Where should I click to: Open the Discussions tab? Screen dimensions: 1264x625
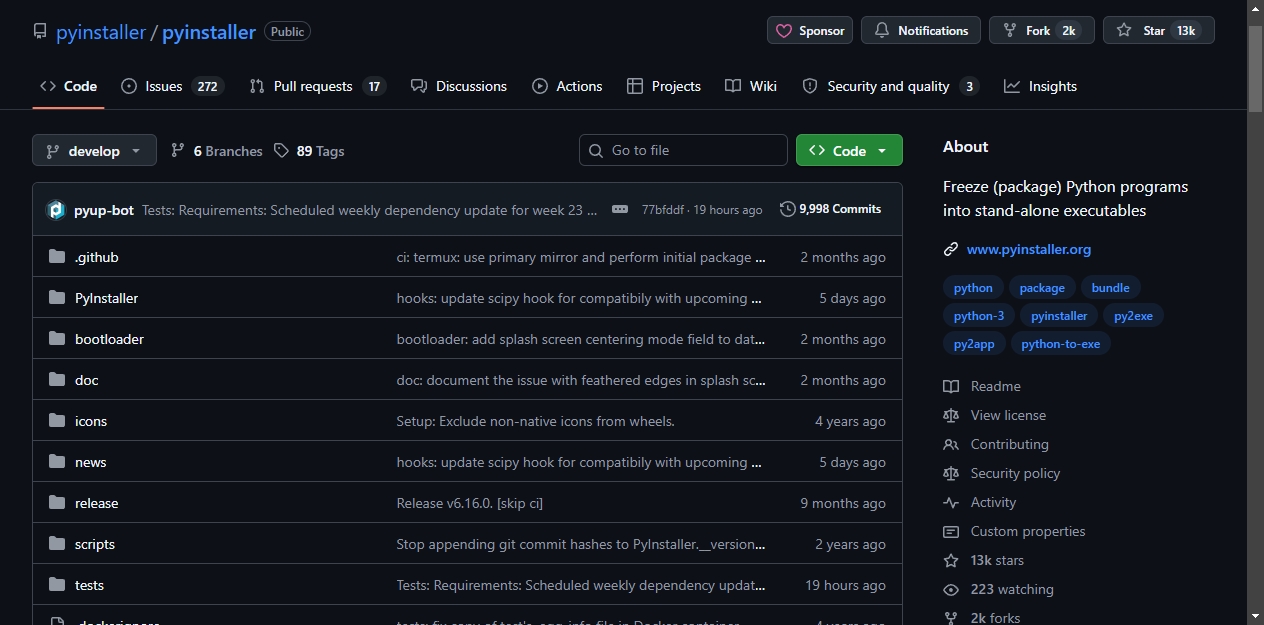pyautogui.click(x=459, y=86)
